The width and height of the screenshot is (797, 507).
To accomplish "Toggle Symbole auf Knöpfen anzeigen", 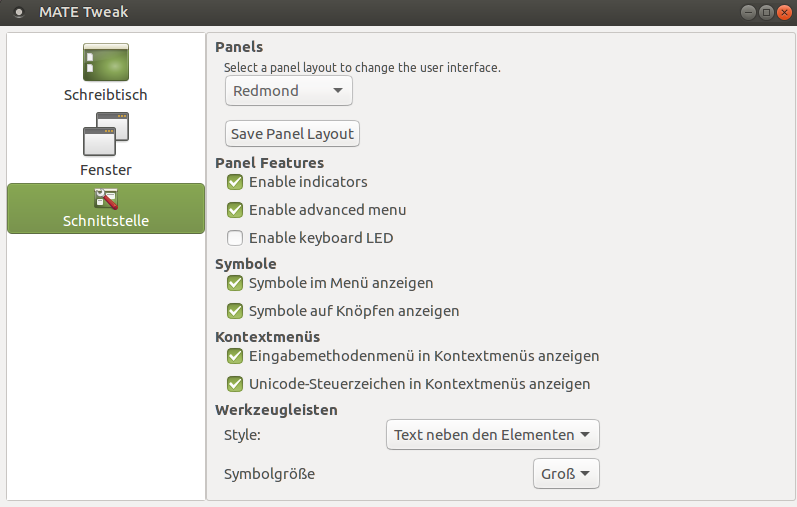I will (x=235, y=311).
